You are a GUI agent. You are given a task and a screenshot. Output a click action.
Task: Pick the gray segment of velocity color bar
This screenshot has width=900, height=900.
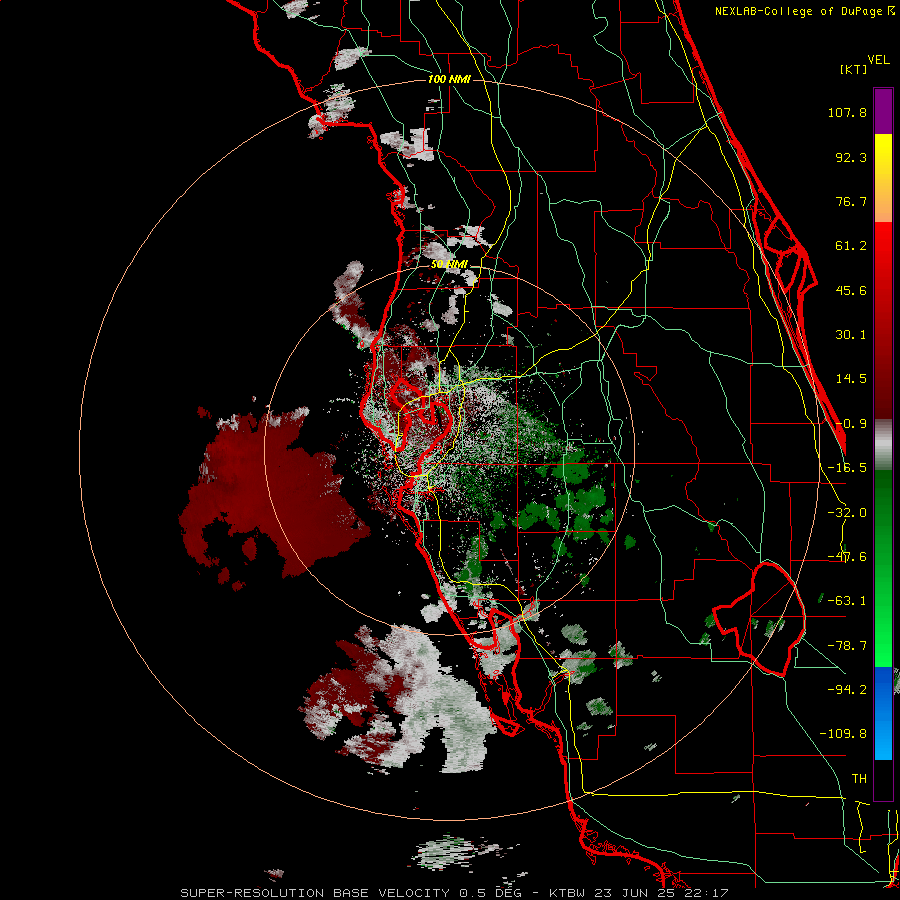tap(883, 445)
